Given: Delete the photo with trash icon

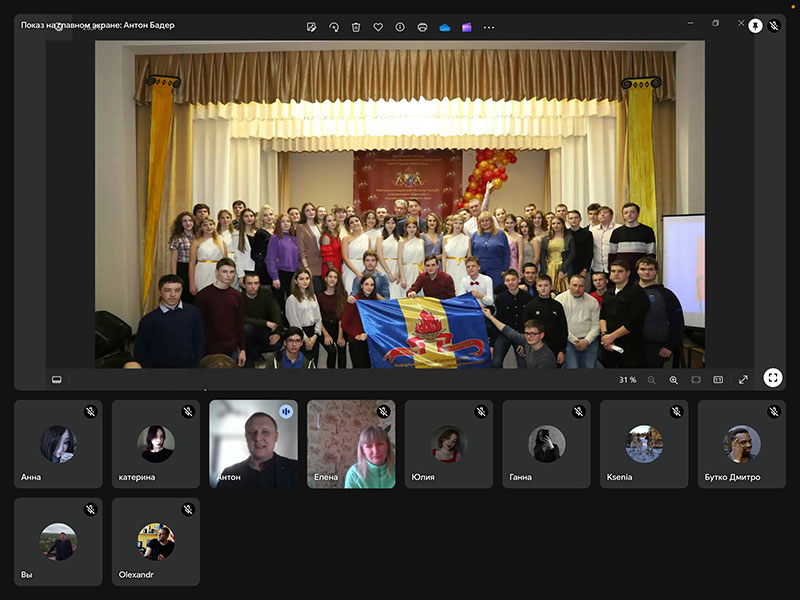Looking at the screenshot, I should 356,27.
